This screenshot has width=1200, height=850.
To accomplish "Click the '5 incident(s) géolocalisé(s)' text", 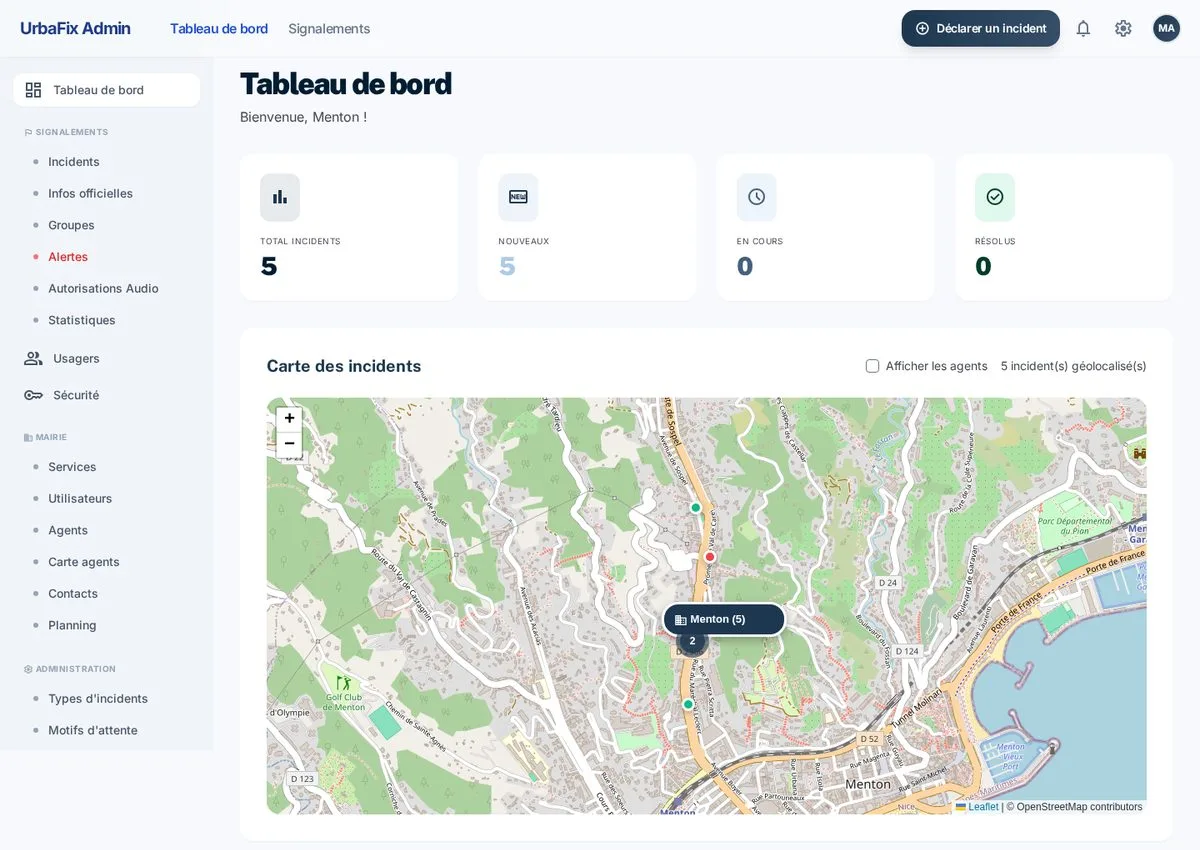I will point(1074,366).
